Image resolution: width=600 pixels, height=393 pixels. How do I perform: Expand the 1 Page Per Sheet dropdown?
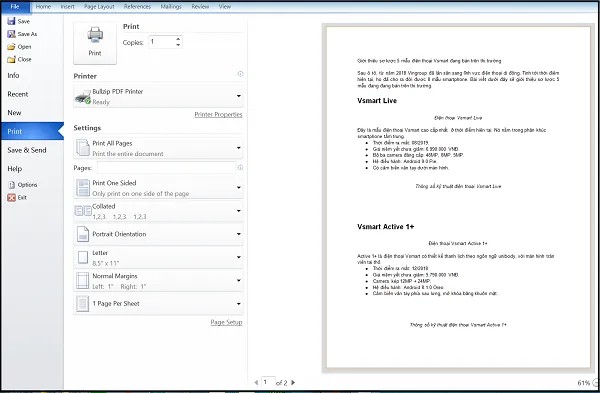158,304
